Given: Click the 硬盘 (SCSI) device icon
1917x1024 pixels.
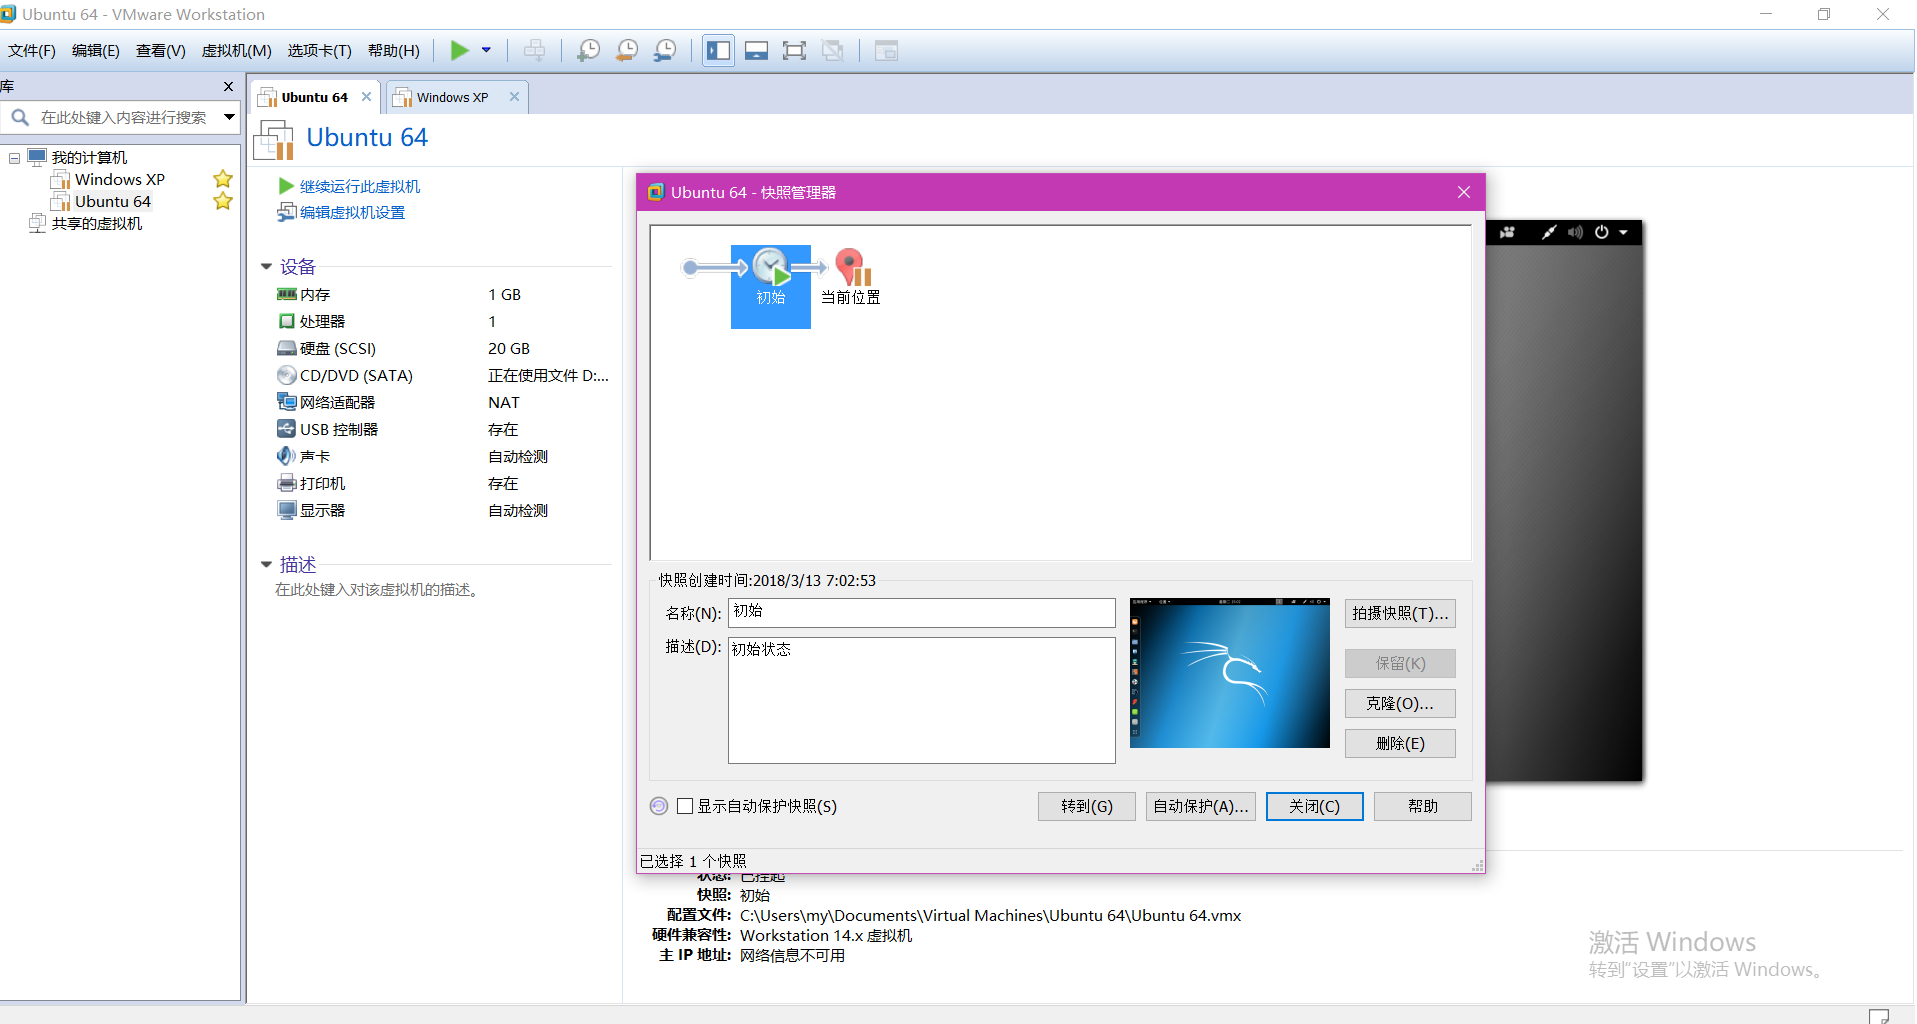Looking at the screenshot, I should pos(286,348).
